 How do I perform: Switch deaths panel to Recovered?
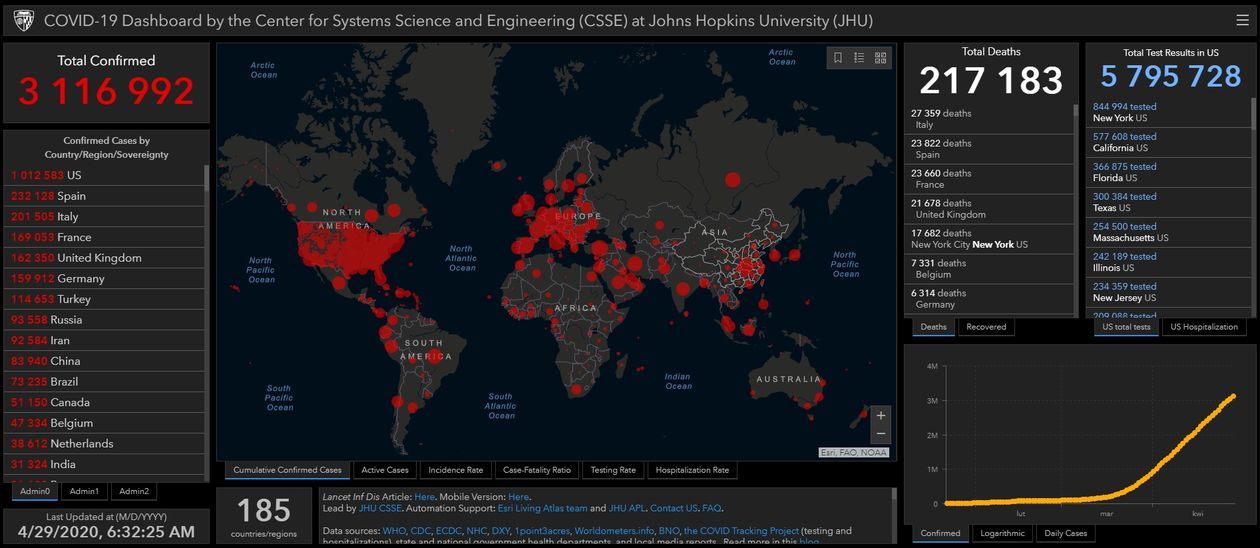click(x=986, y=327)
